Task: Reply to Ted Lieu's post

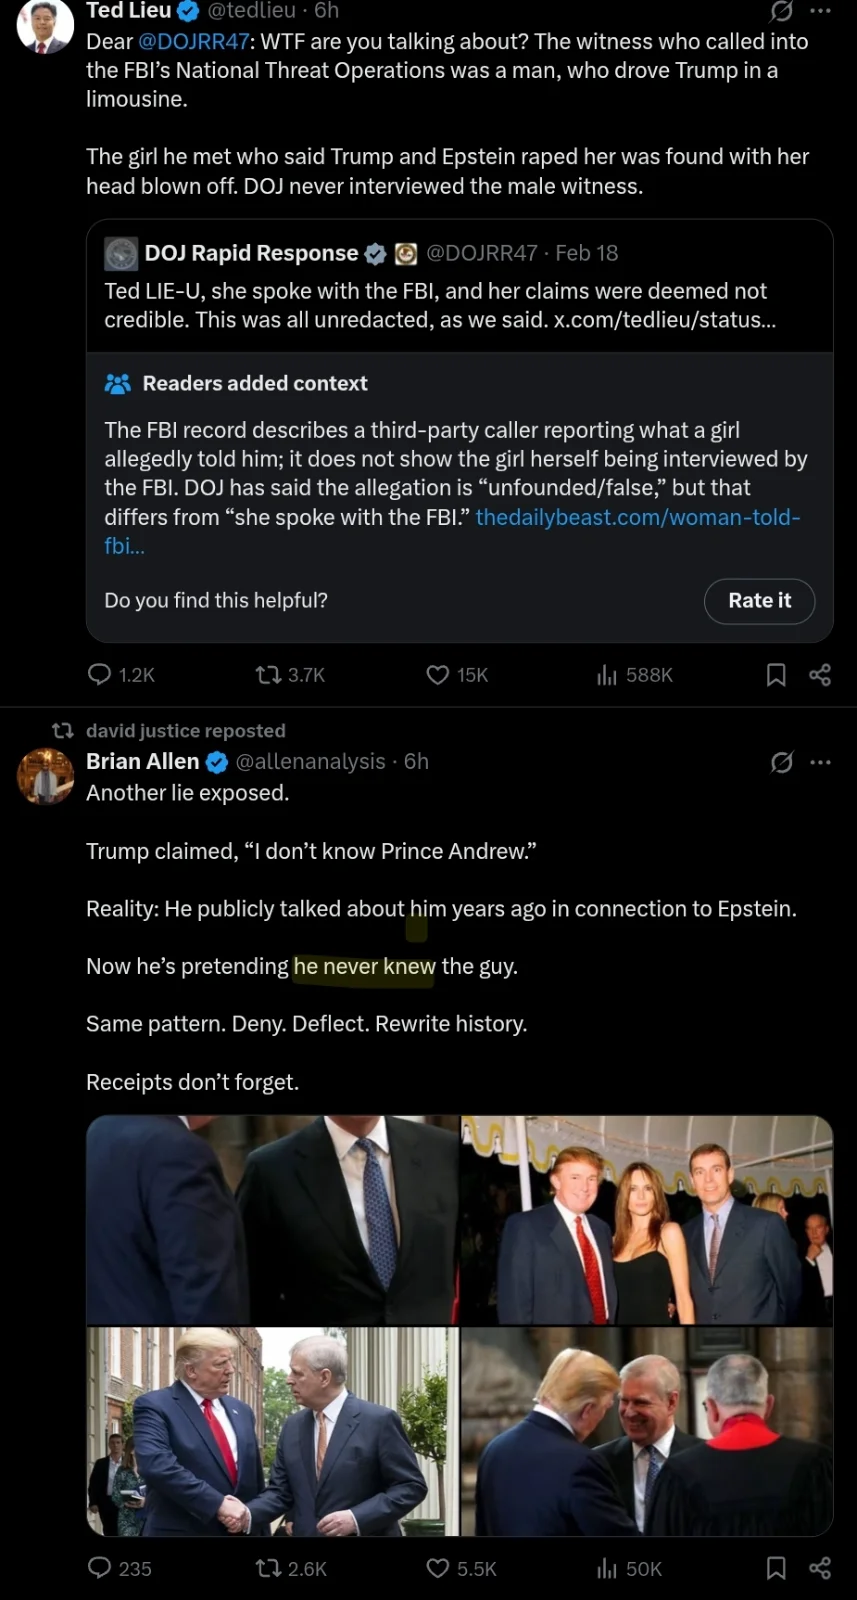Action: (100, 675)
